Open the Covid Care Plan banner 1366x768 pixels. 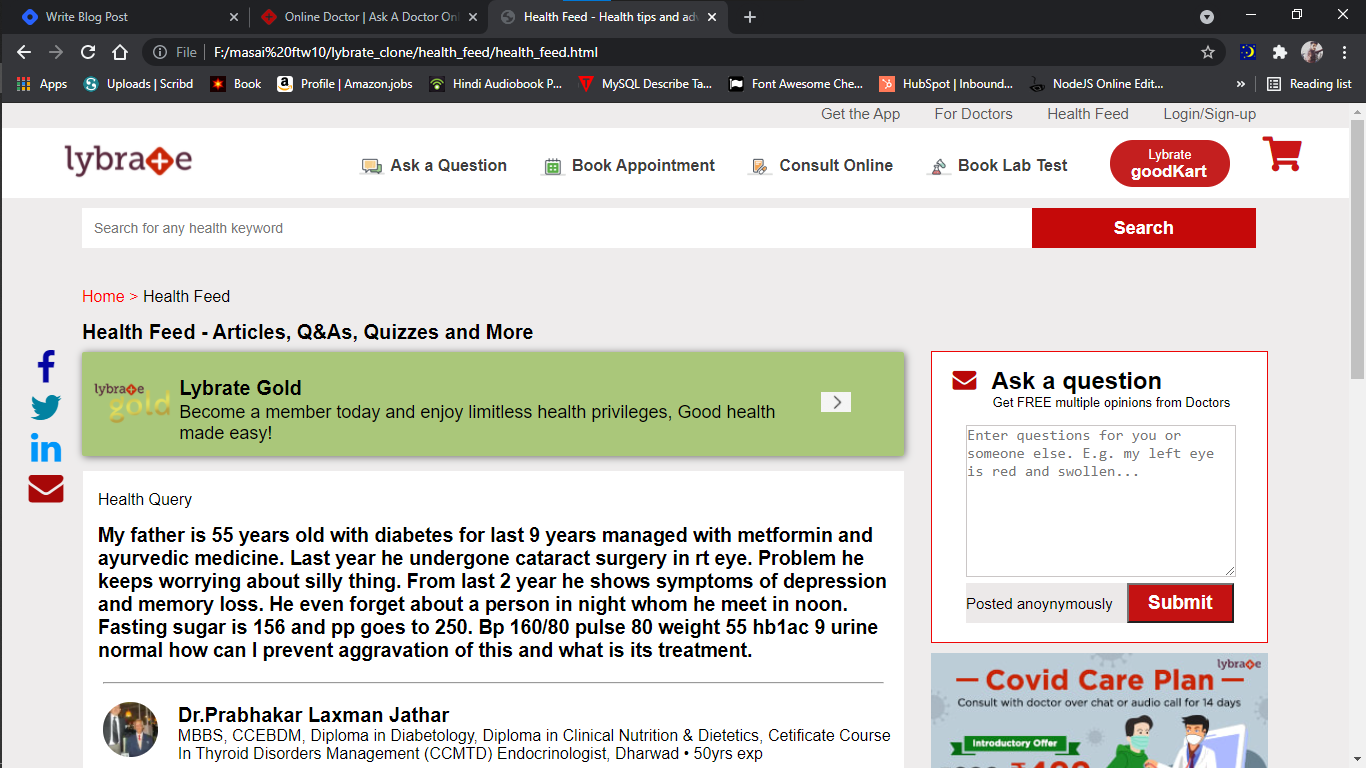pyautogui.click(x=1099, y=710)
